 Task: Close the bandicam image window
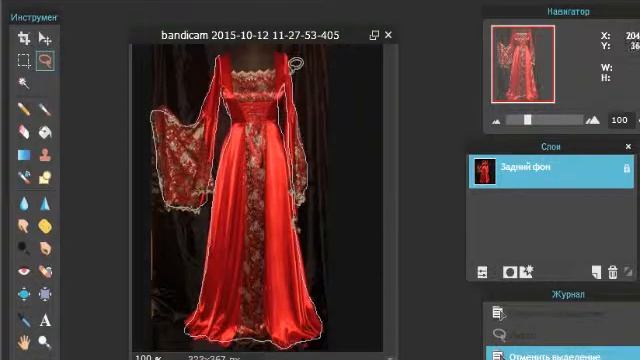pyautogui.click(x=388, y=35)
